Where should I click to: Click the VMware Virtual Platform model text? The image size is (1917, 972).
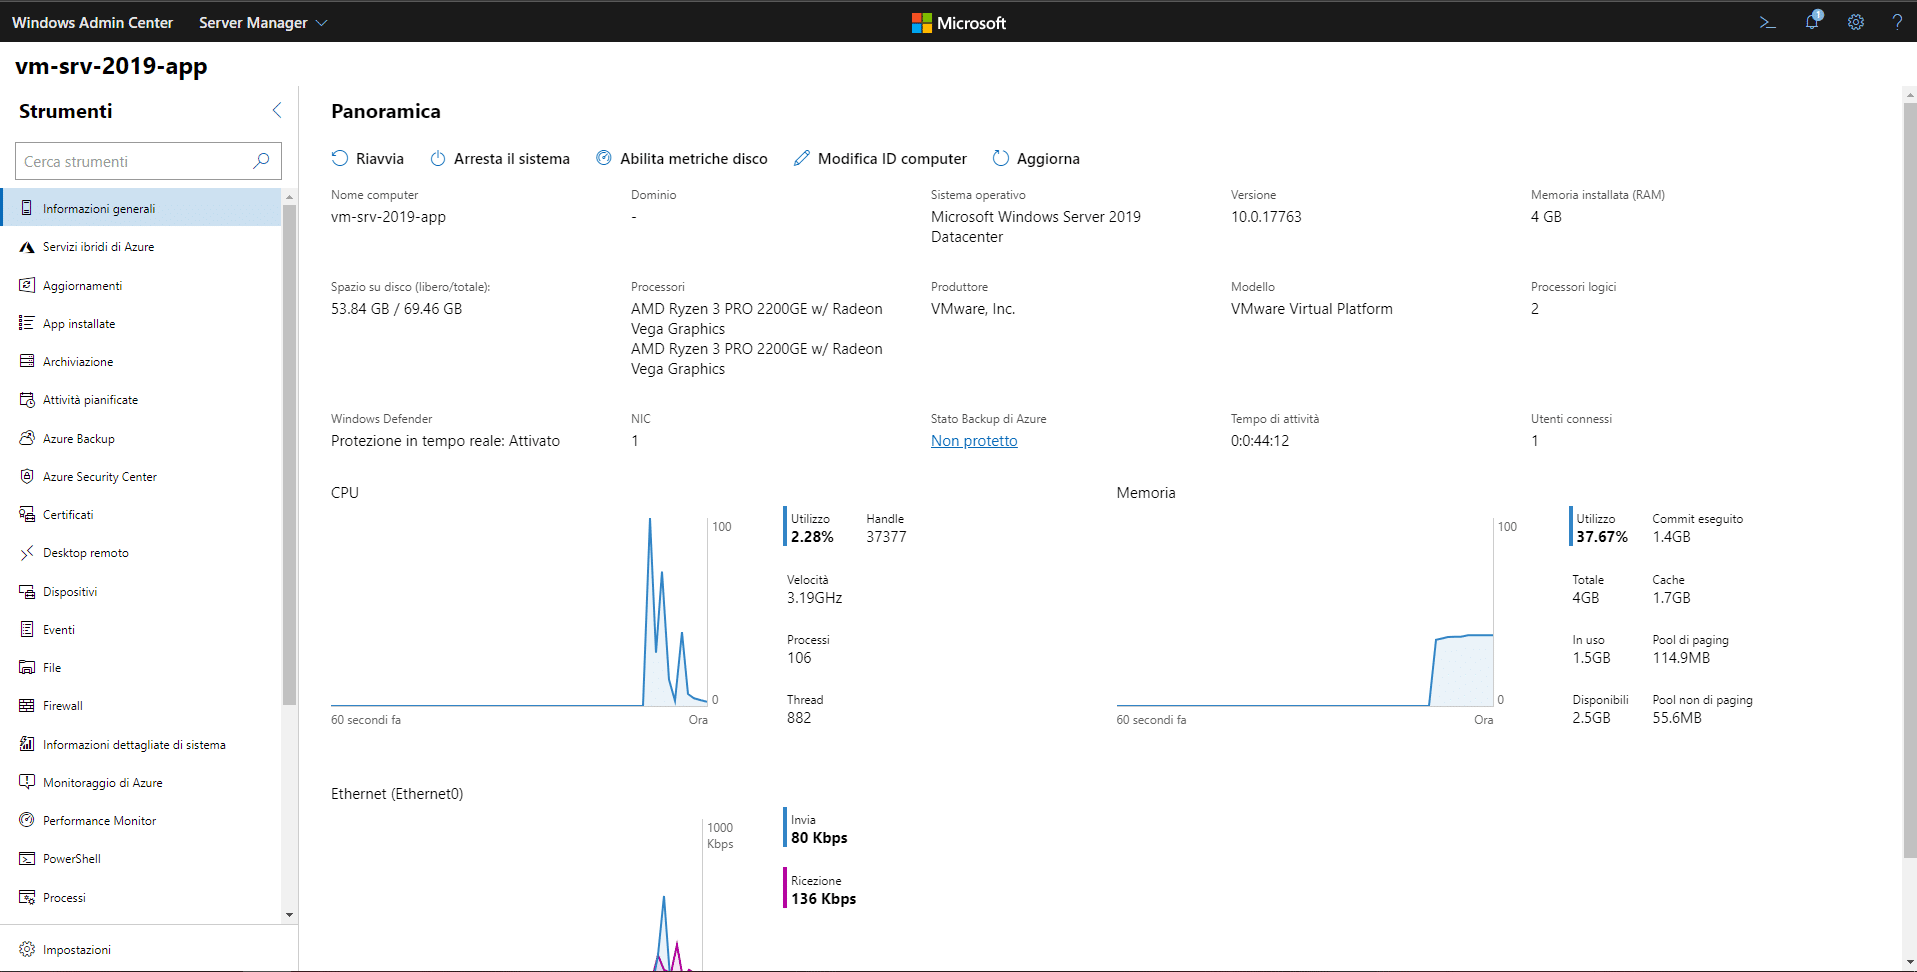pos(1311,309)
